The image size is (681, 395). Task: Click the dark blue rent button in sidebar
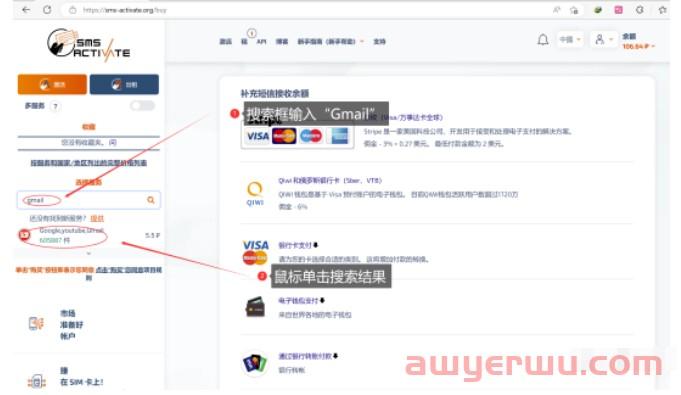(124, 84)
